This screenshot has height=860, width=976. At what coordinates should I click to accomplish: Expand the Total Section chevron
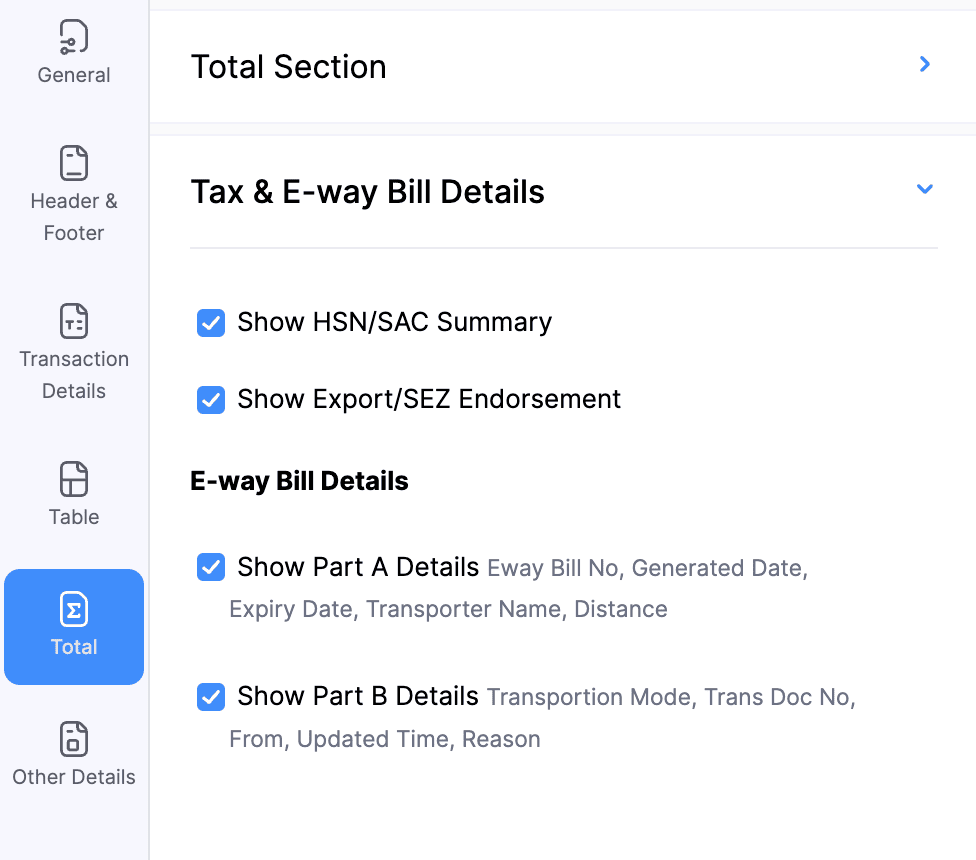point(925,65)
